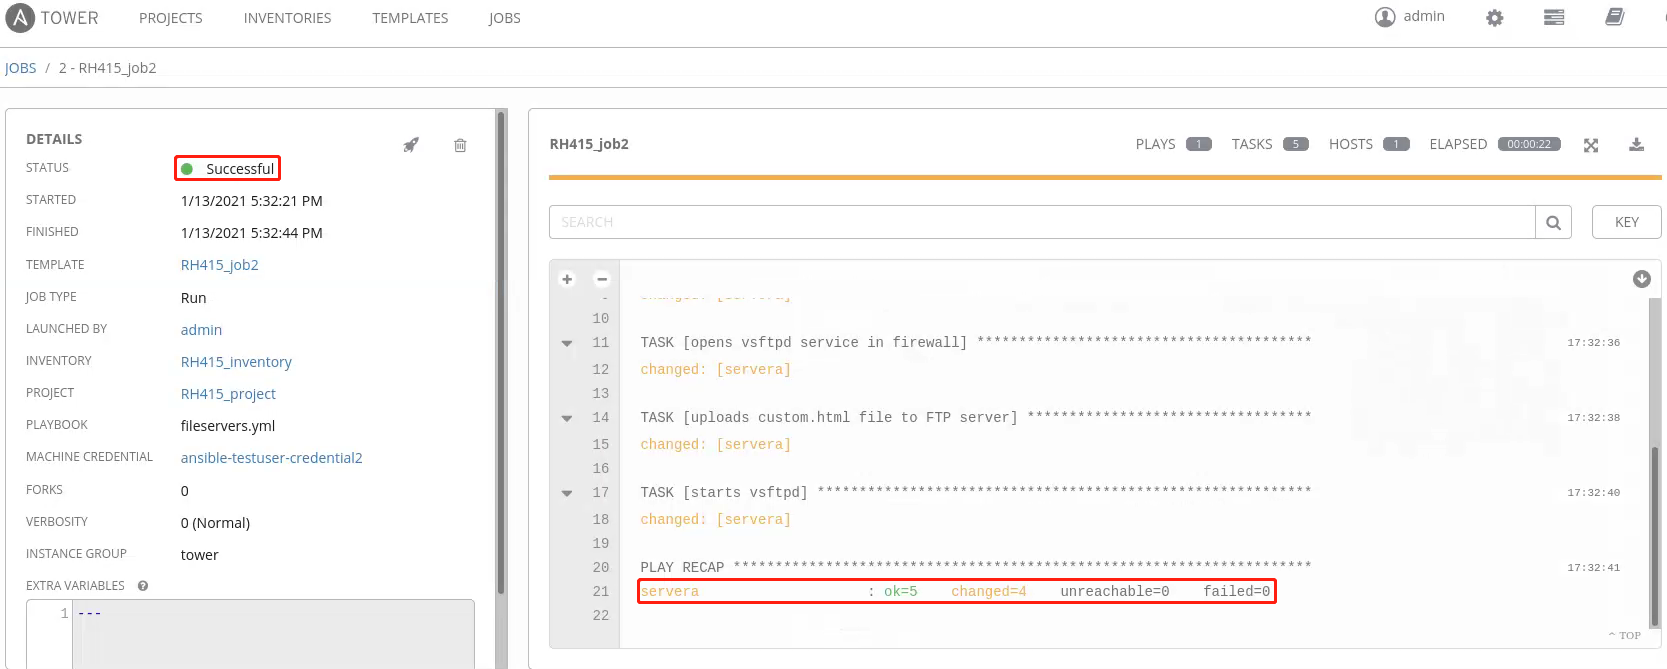Collapse the opens vsftpd service task
The height and width of the screenshot is (669, 1667).
pos(567,343)
